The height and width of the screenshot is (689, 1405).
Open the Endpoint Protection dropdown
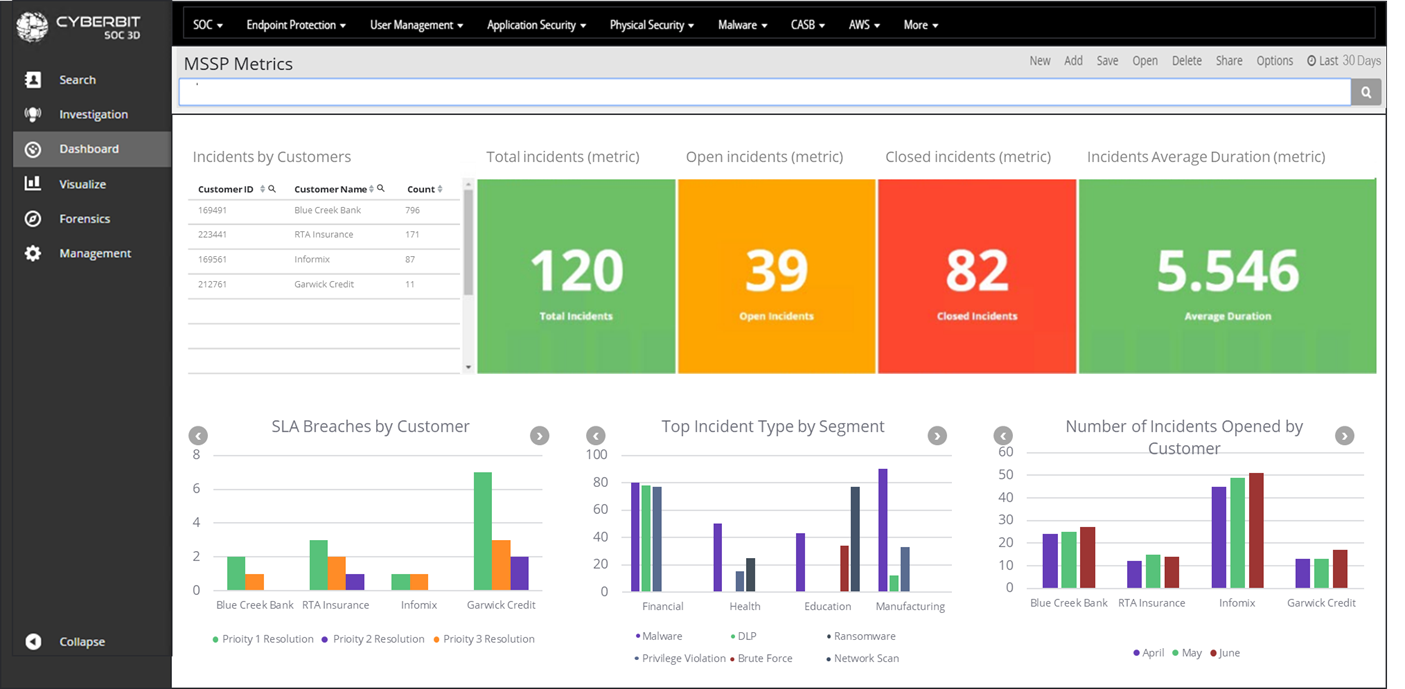point(296,25)
